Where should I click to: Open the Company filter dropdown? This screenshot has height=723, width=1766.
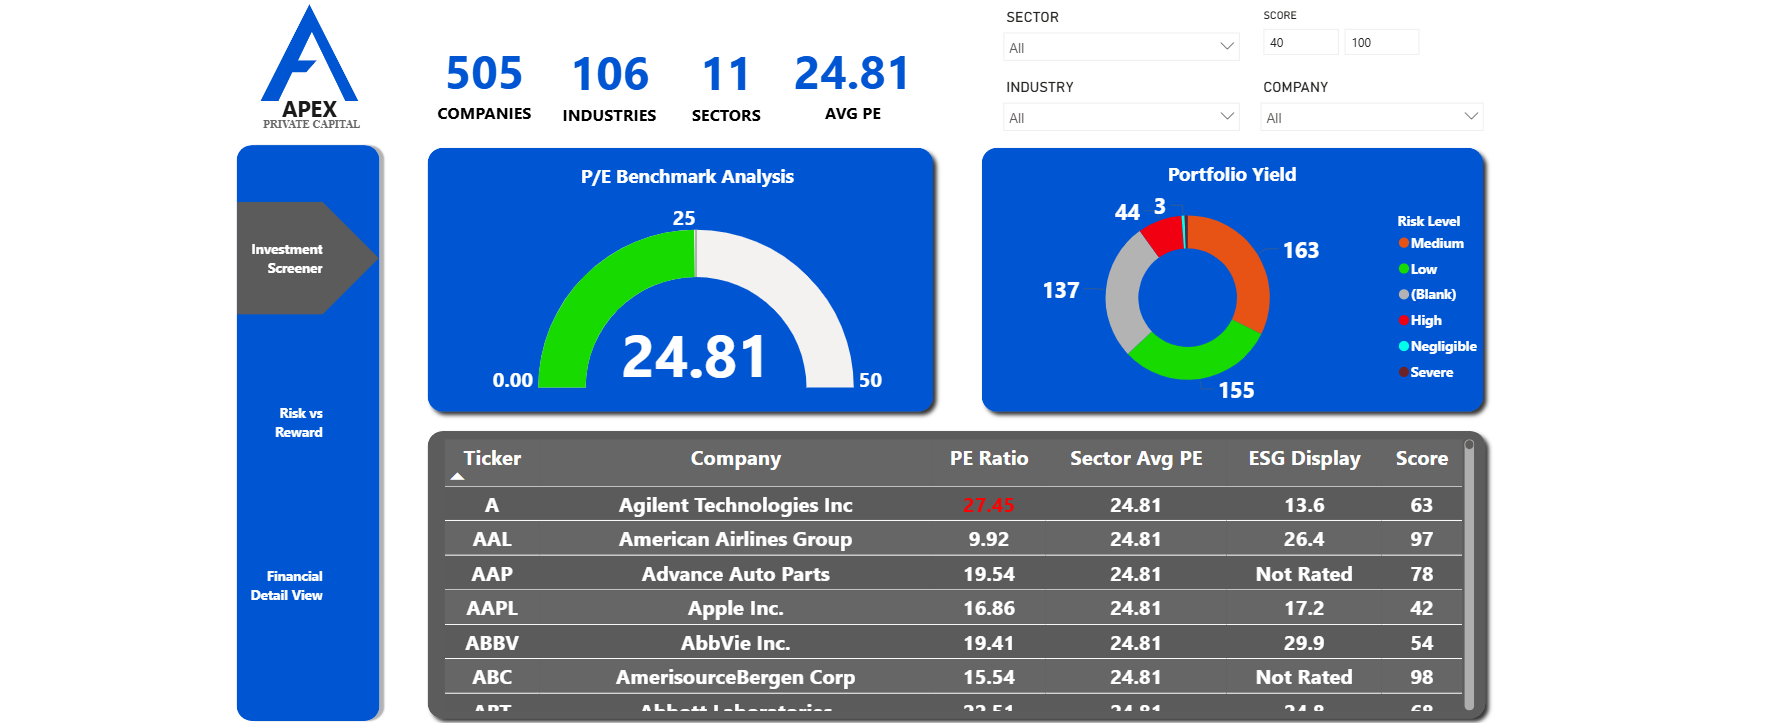1470,117
